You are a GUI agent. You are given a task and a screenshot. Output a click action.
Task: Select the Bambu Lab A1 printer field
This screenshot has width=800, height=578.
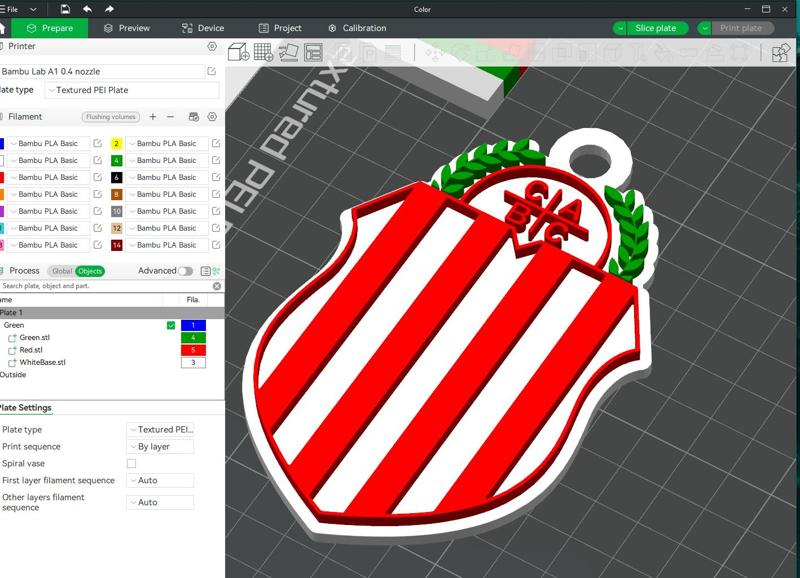click(x=102, y=71)
